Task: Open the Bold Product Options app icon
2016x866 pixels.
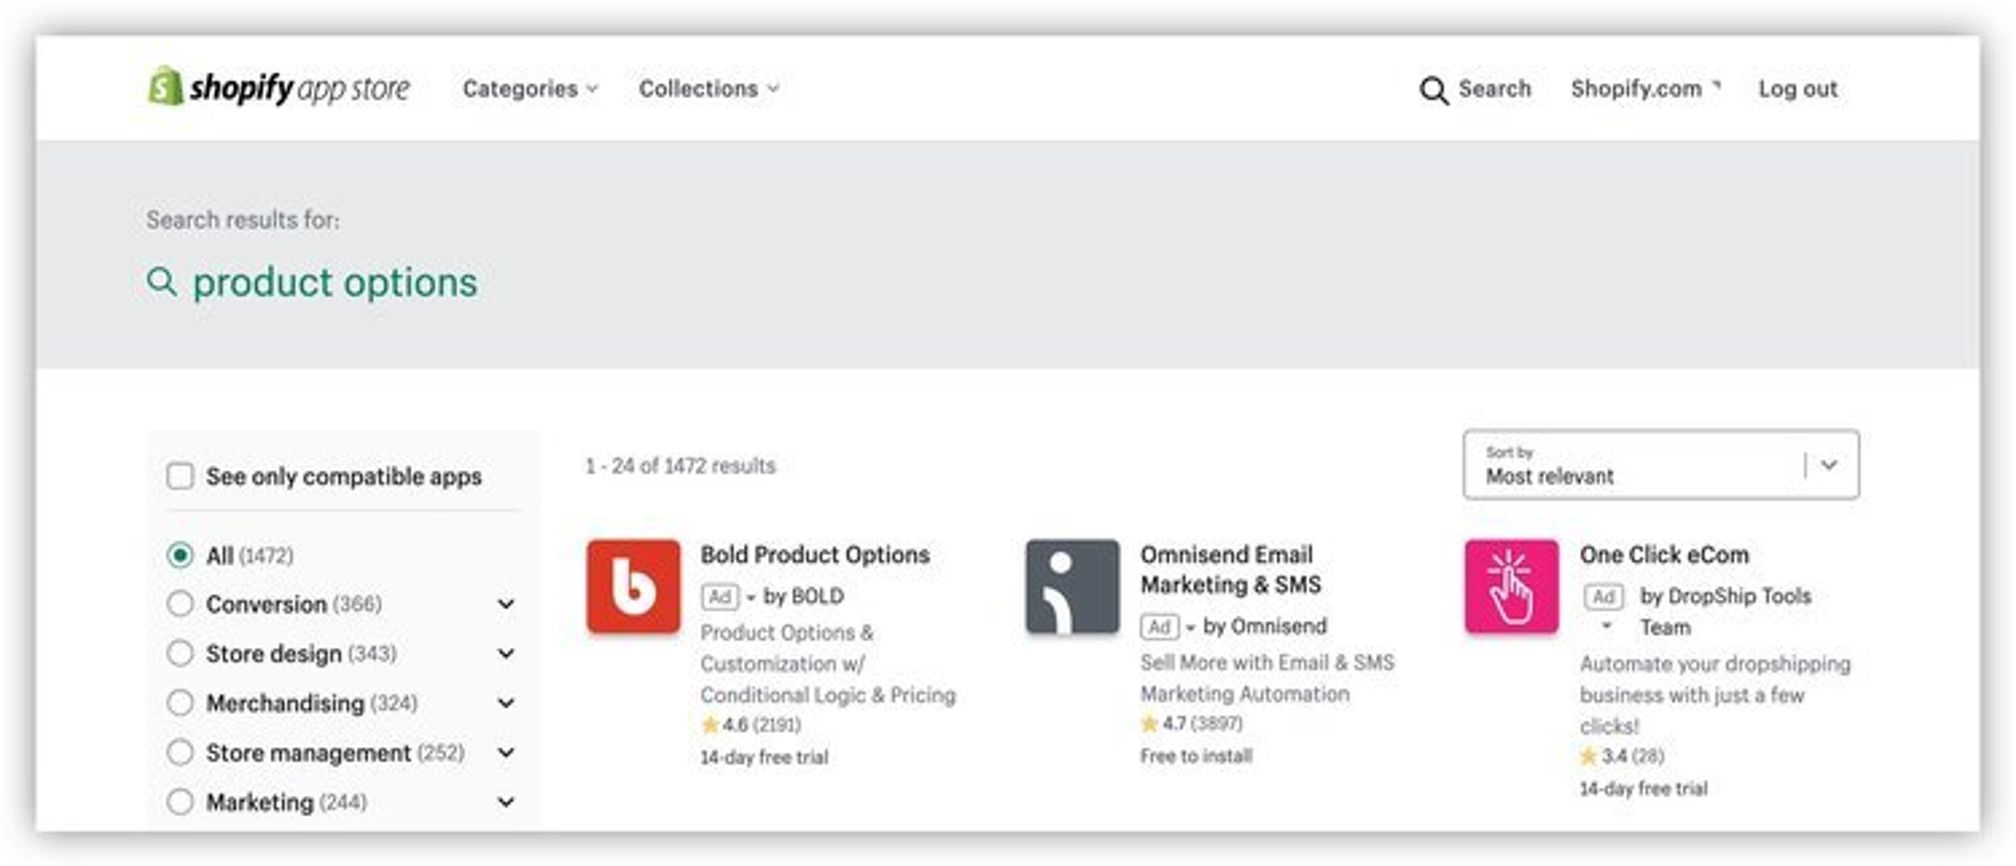Action: 633,586
